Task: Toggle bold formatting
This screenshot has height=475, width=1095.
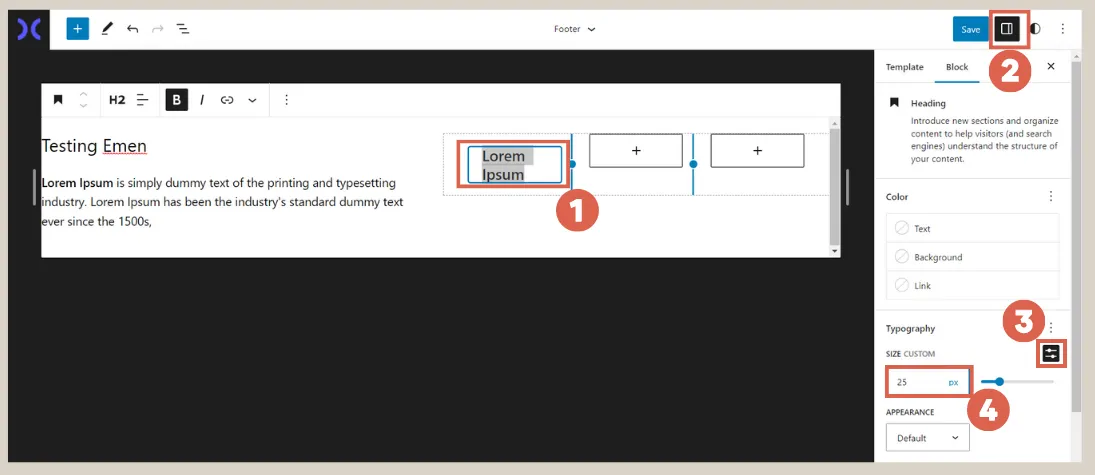Action: click(177, 100)
